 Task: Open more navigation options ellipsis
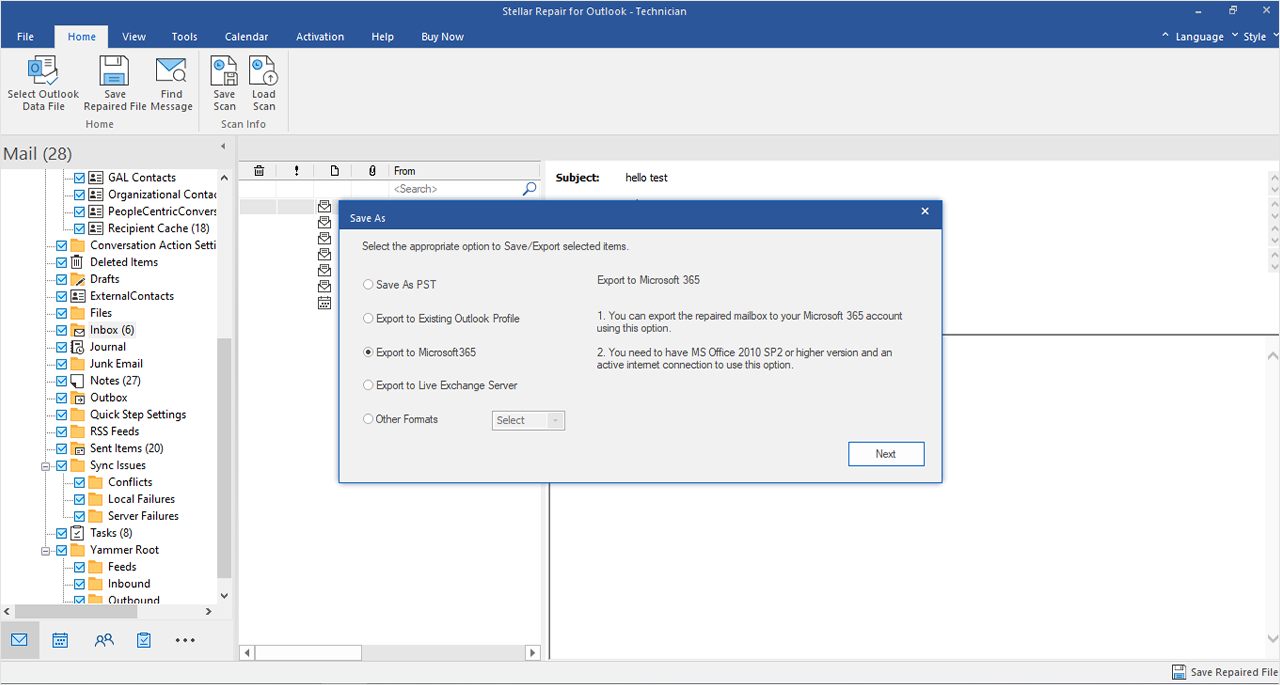pyautogui.click(x=185, y=640)
